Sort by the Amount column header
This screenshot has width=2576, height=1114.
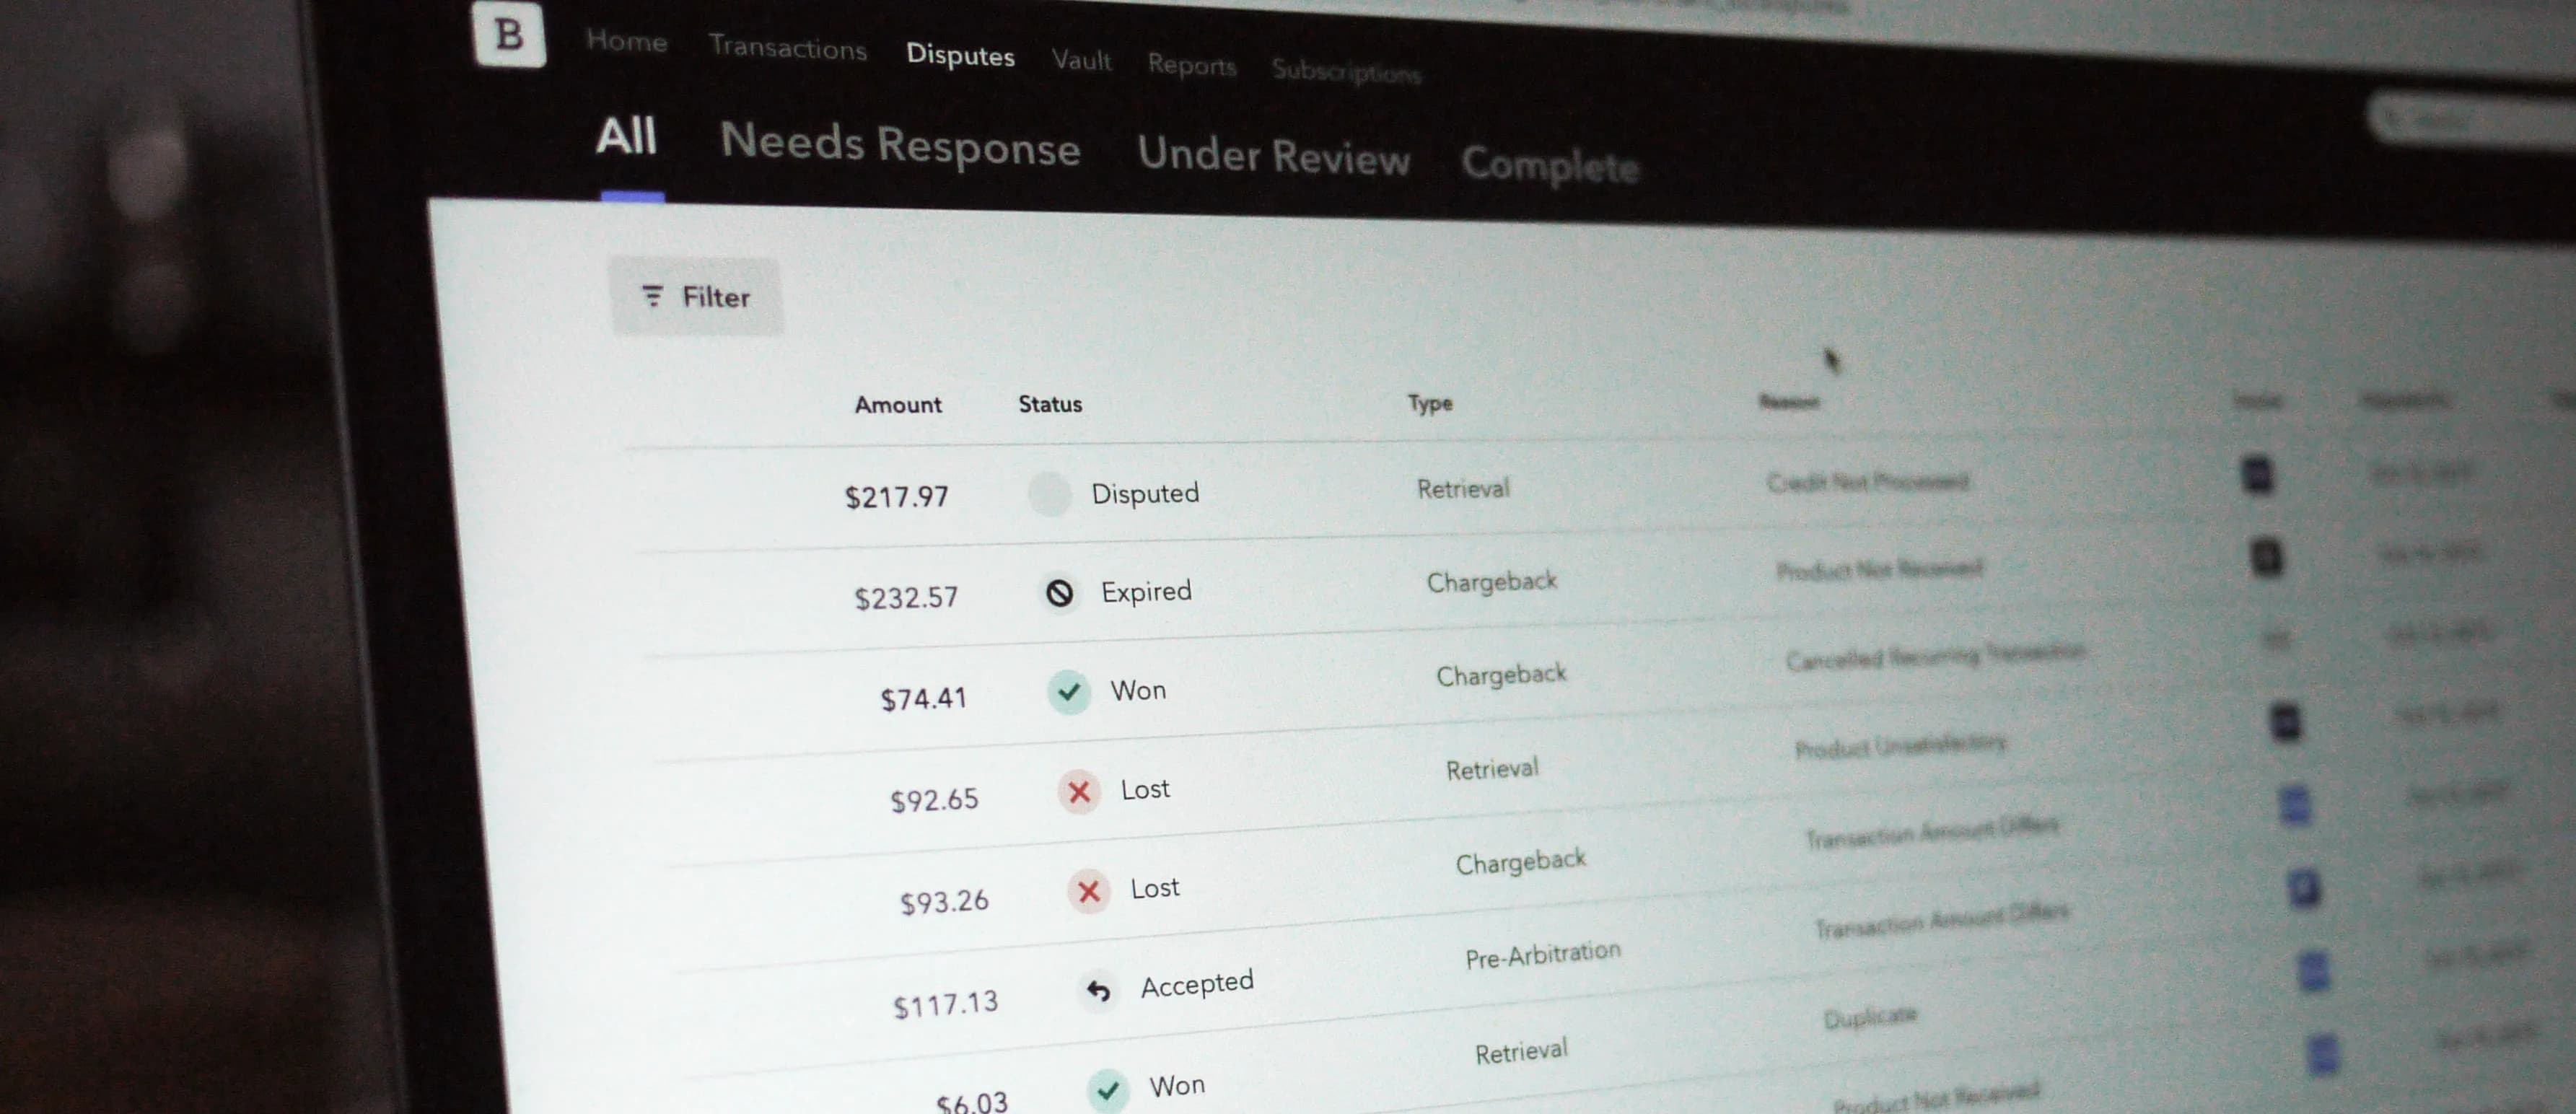click(x=897, y=405)
